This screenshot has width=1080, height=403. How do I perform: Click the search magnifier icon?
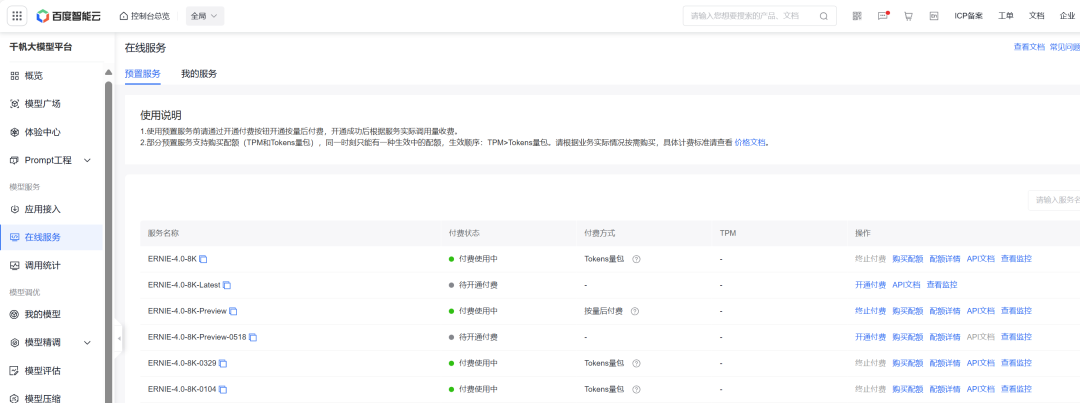coord(824,16)
